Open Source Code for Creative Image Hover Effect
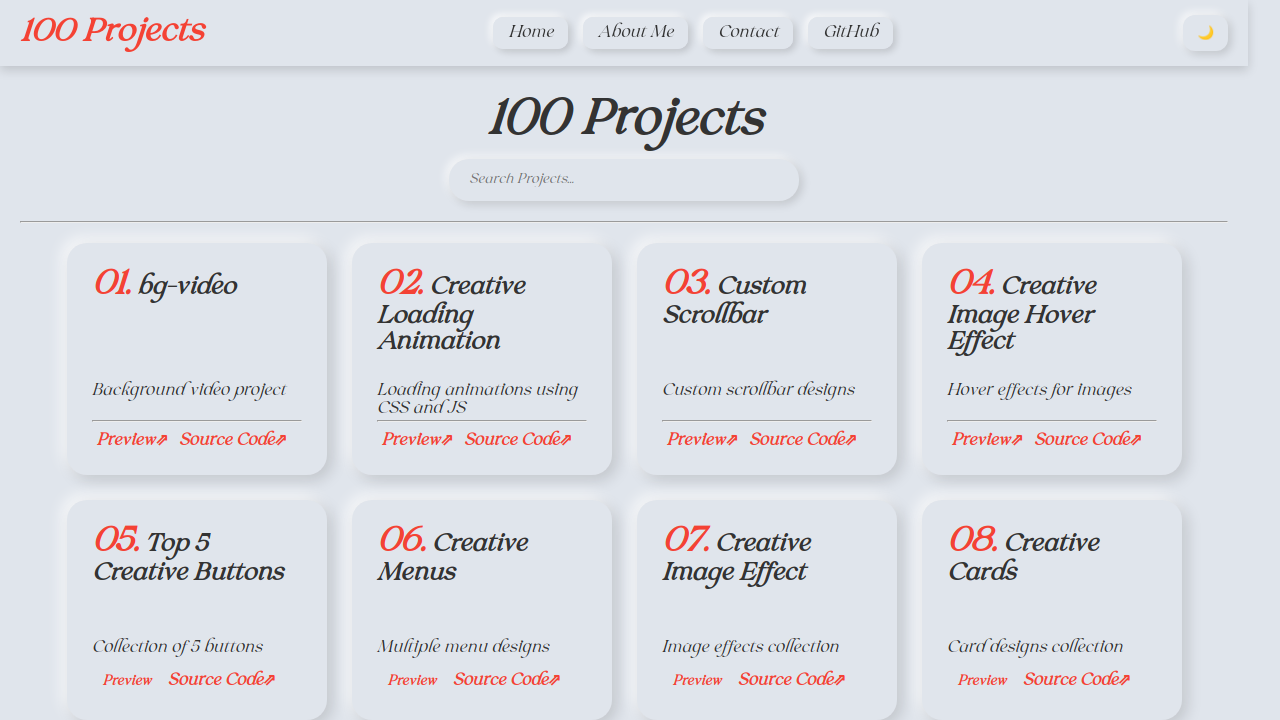This screenshot has width=1280, height=720. click(x=1082, y=438)
